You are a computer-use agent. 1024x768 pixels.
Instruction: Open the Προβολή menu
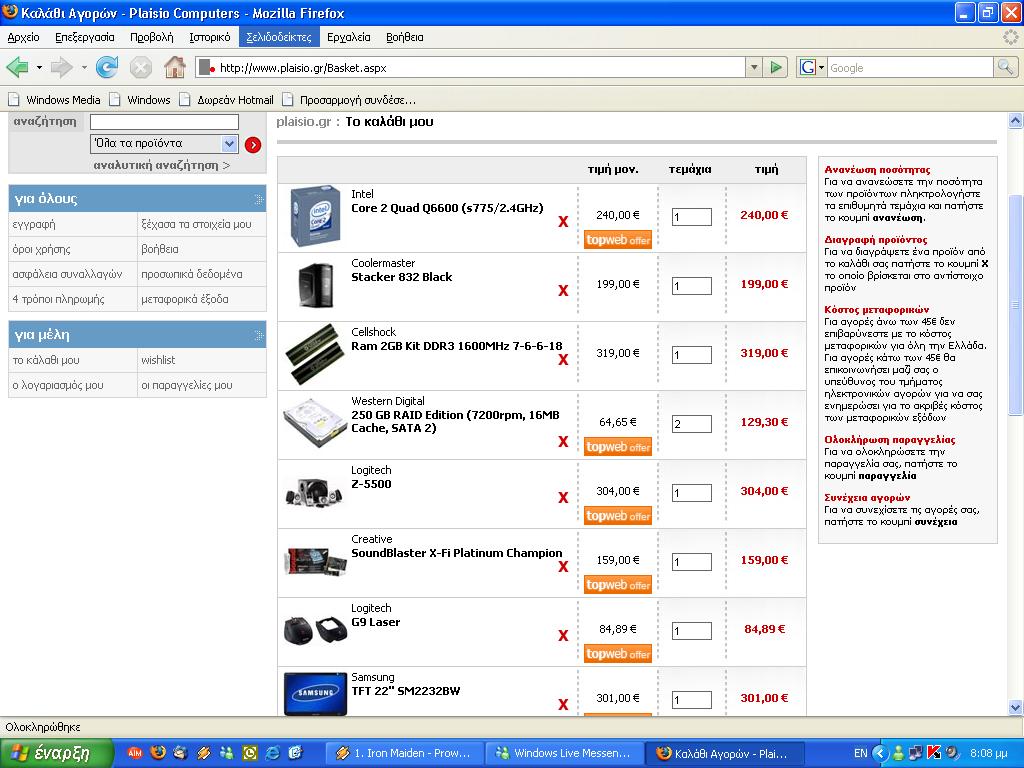coord(152,37)
